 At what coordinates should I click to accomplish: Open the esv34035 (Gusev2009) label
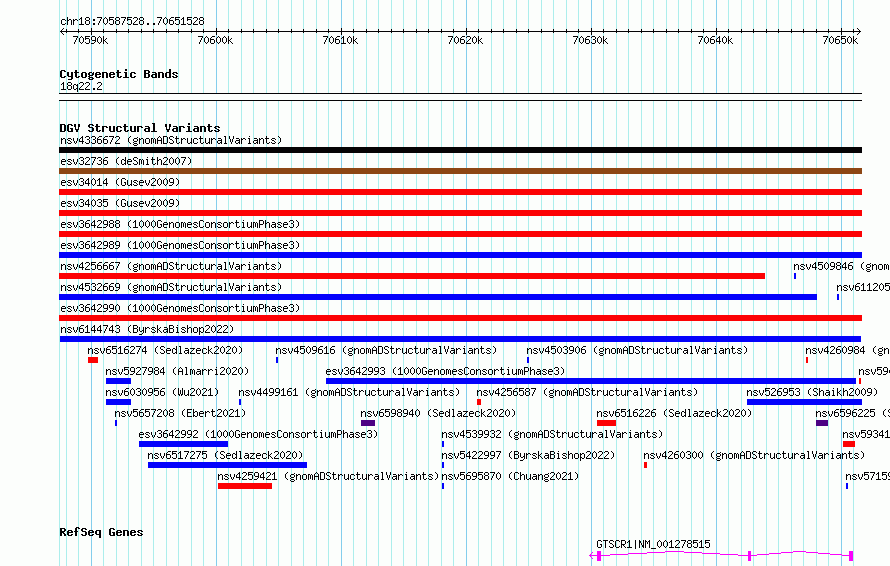tap(120, 203)
